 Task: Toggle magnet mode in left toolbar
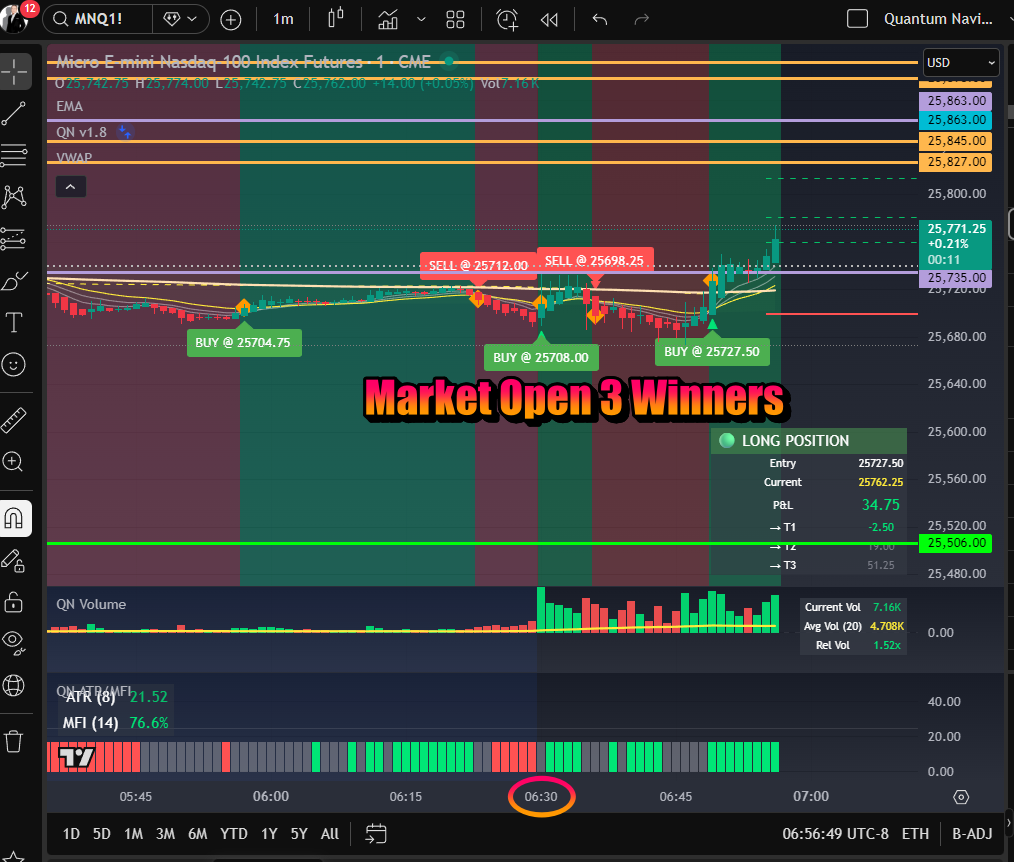(x=15, y=518)
